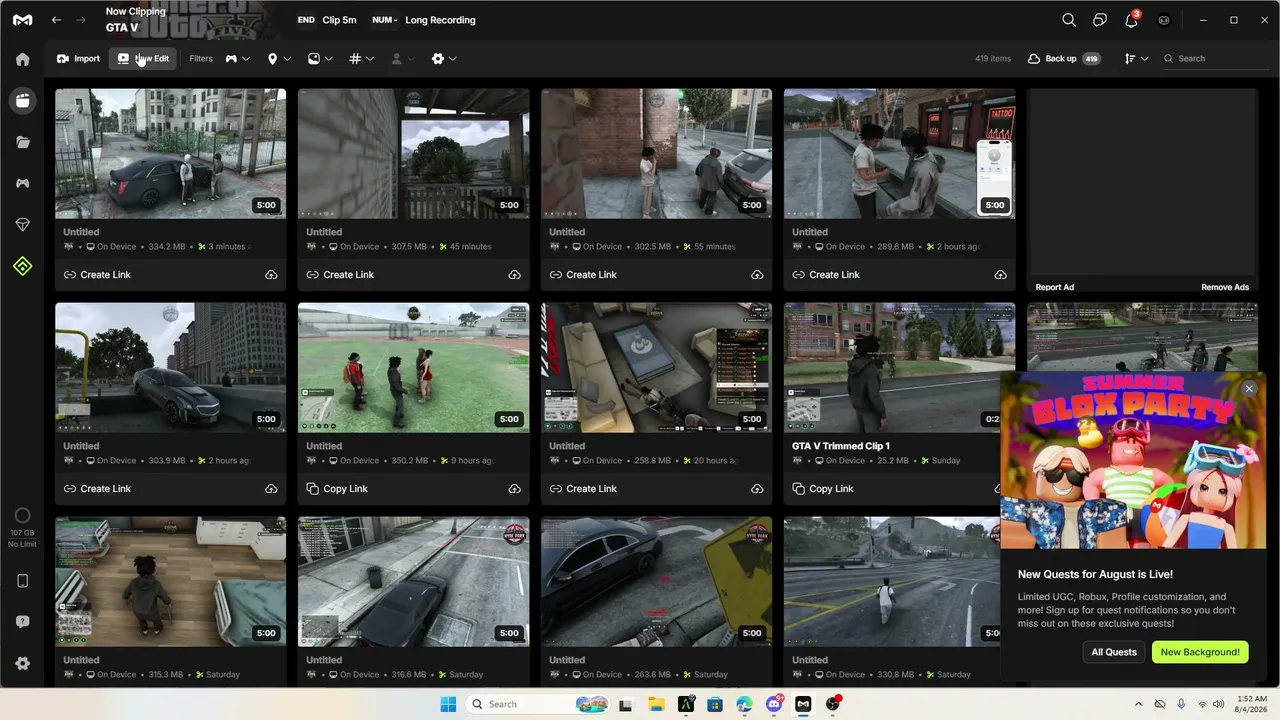Click the Now Clipping GTA V status
The height and width of the screenshot is (720, 1280).
[136, 20]
